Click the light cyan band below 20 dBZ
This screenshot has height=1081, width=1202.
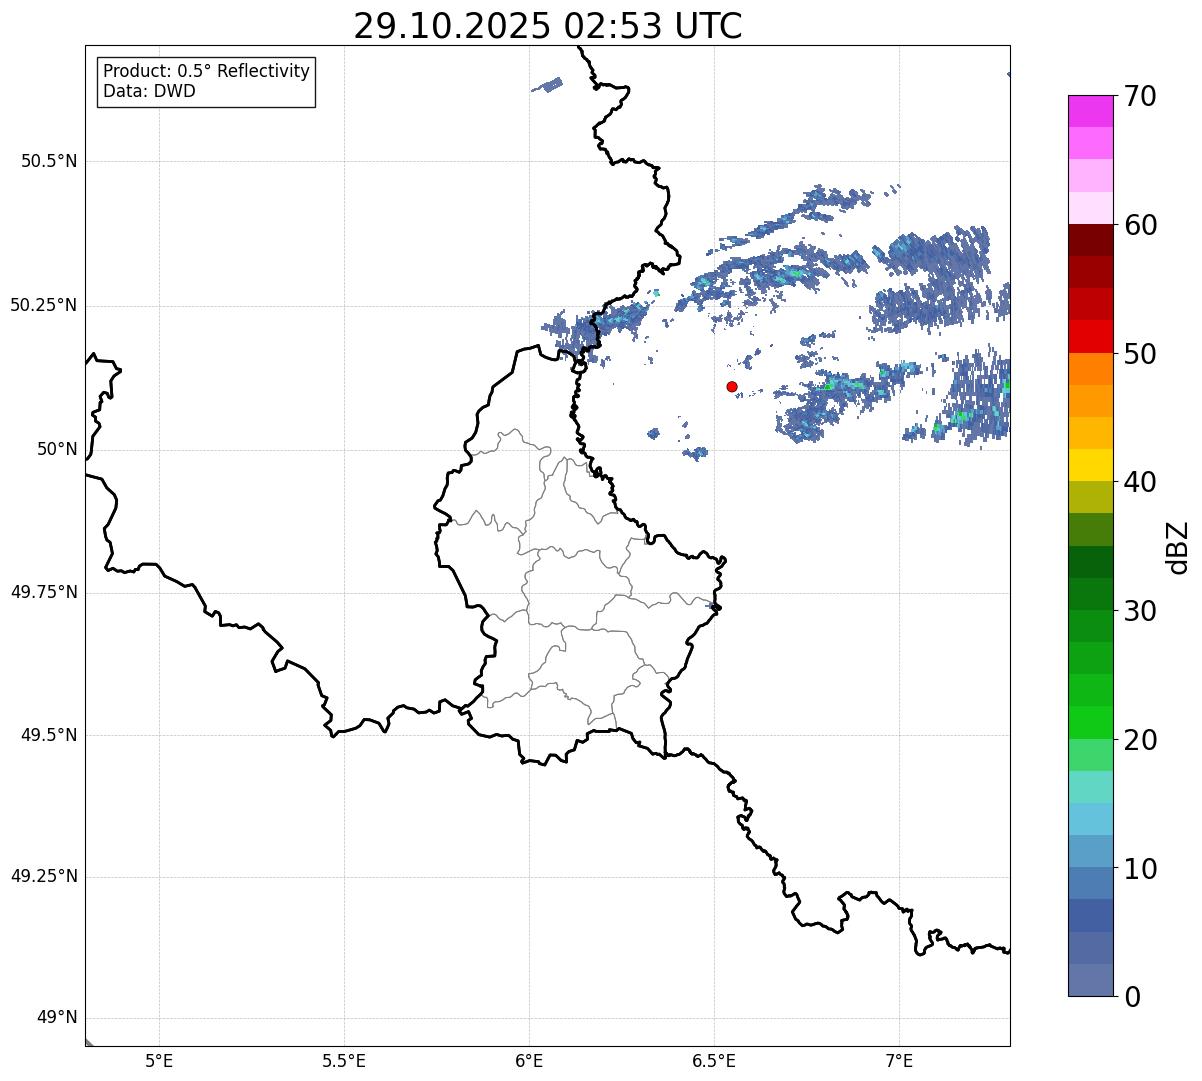pos(1090,787)
